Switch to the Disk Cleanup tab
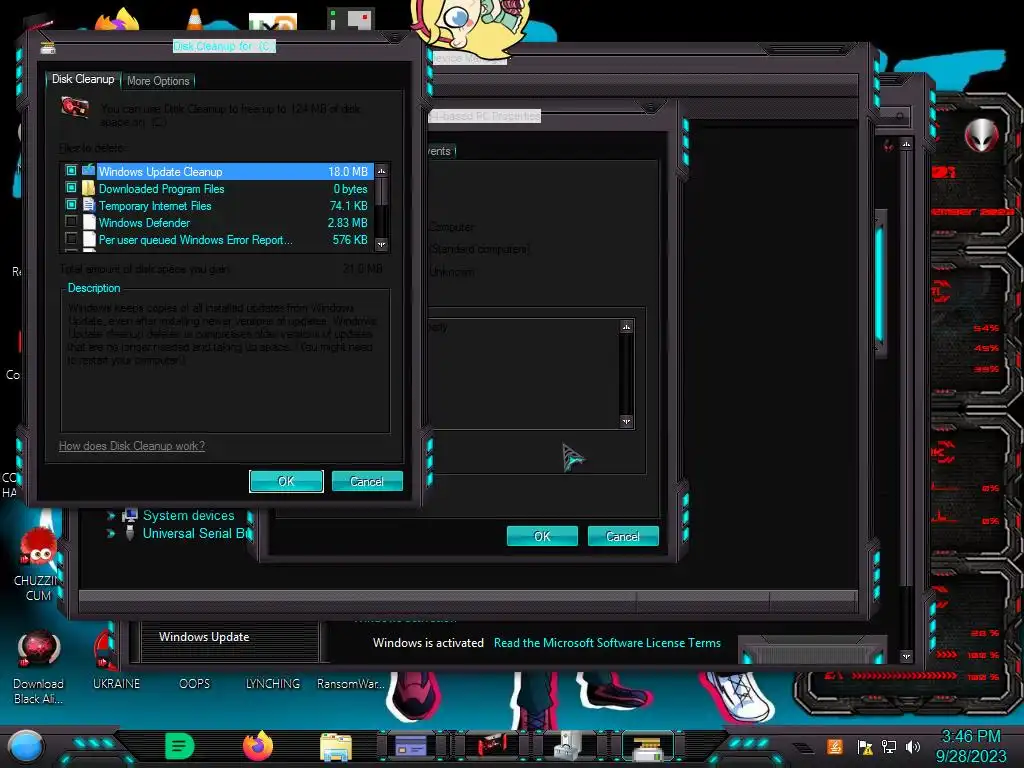 83,80
